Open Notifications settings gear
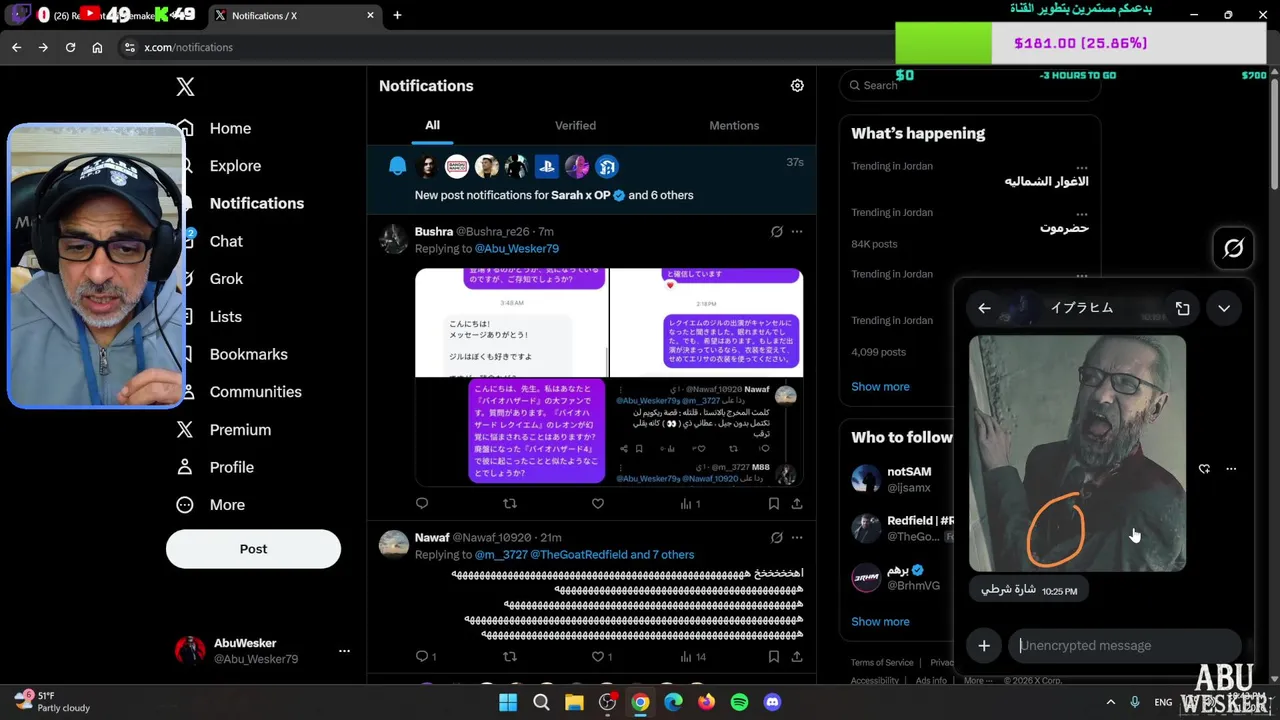1280x720 pixels. click(x=797, y=86)
